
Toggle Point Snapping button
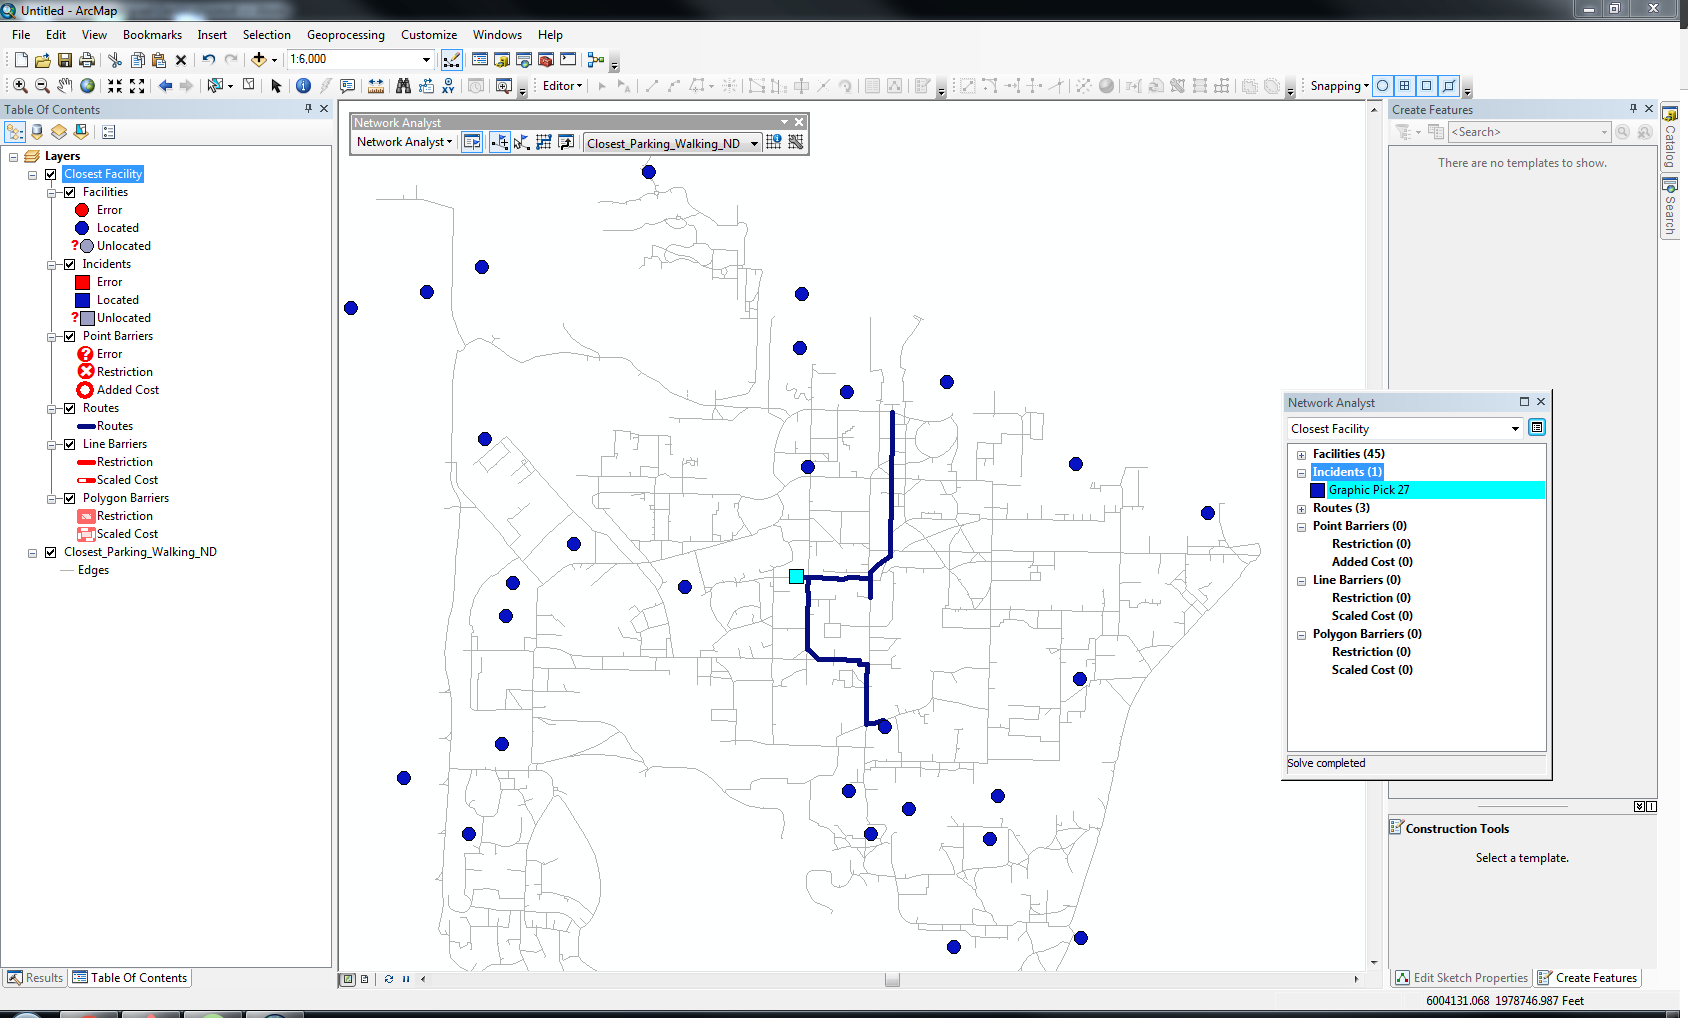(x=1383, y=86)
